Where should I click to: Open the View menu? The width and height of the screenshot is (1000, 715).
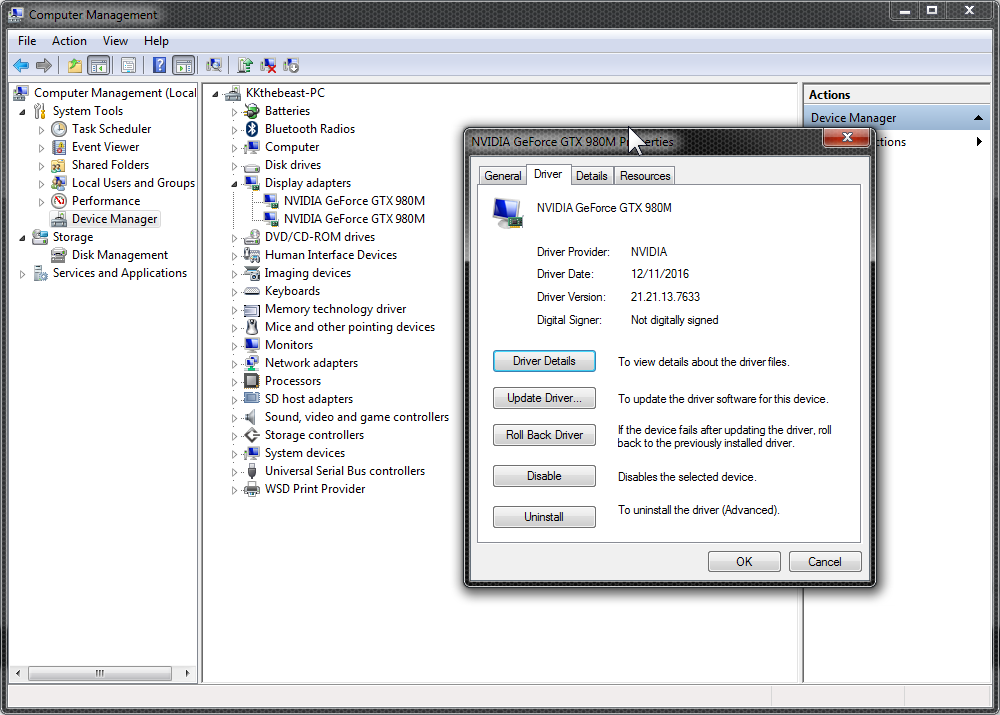pyautogui.click(x=115, y=41)
